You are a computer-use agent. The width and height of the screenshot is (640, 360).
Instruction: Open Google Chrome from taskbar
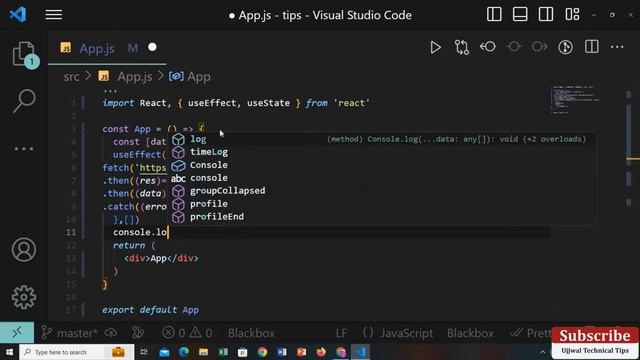262,352
